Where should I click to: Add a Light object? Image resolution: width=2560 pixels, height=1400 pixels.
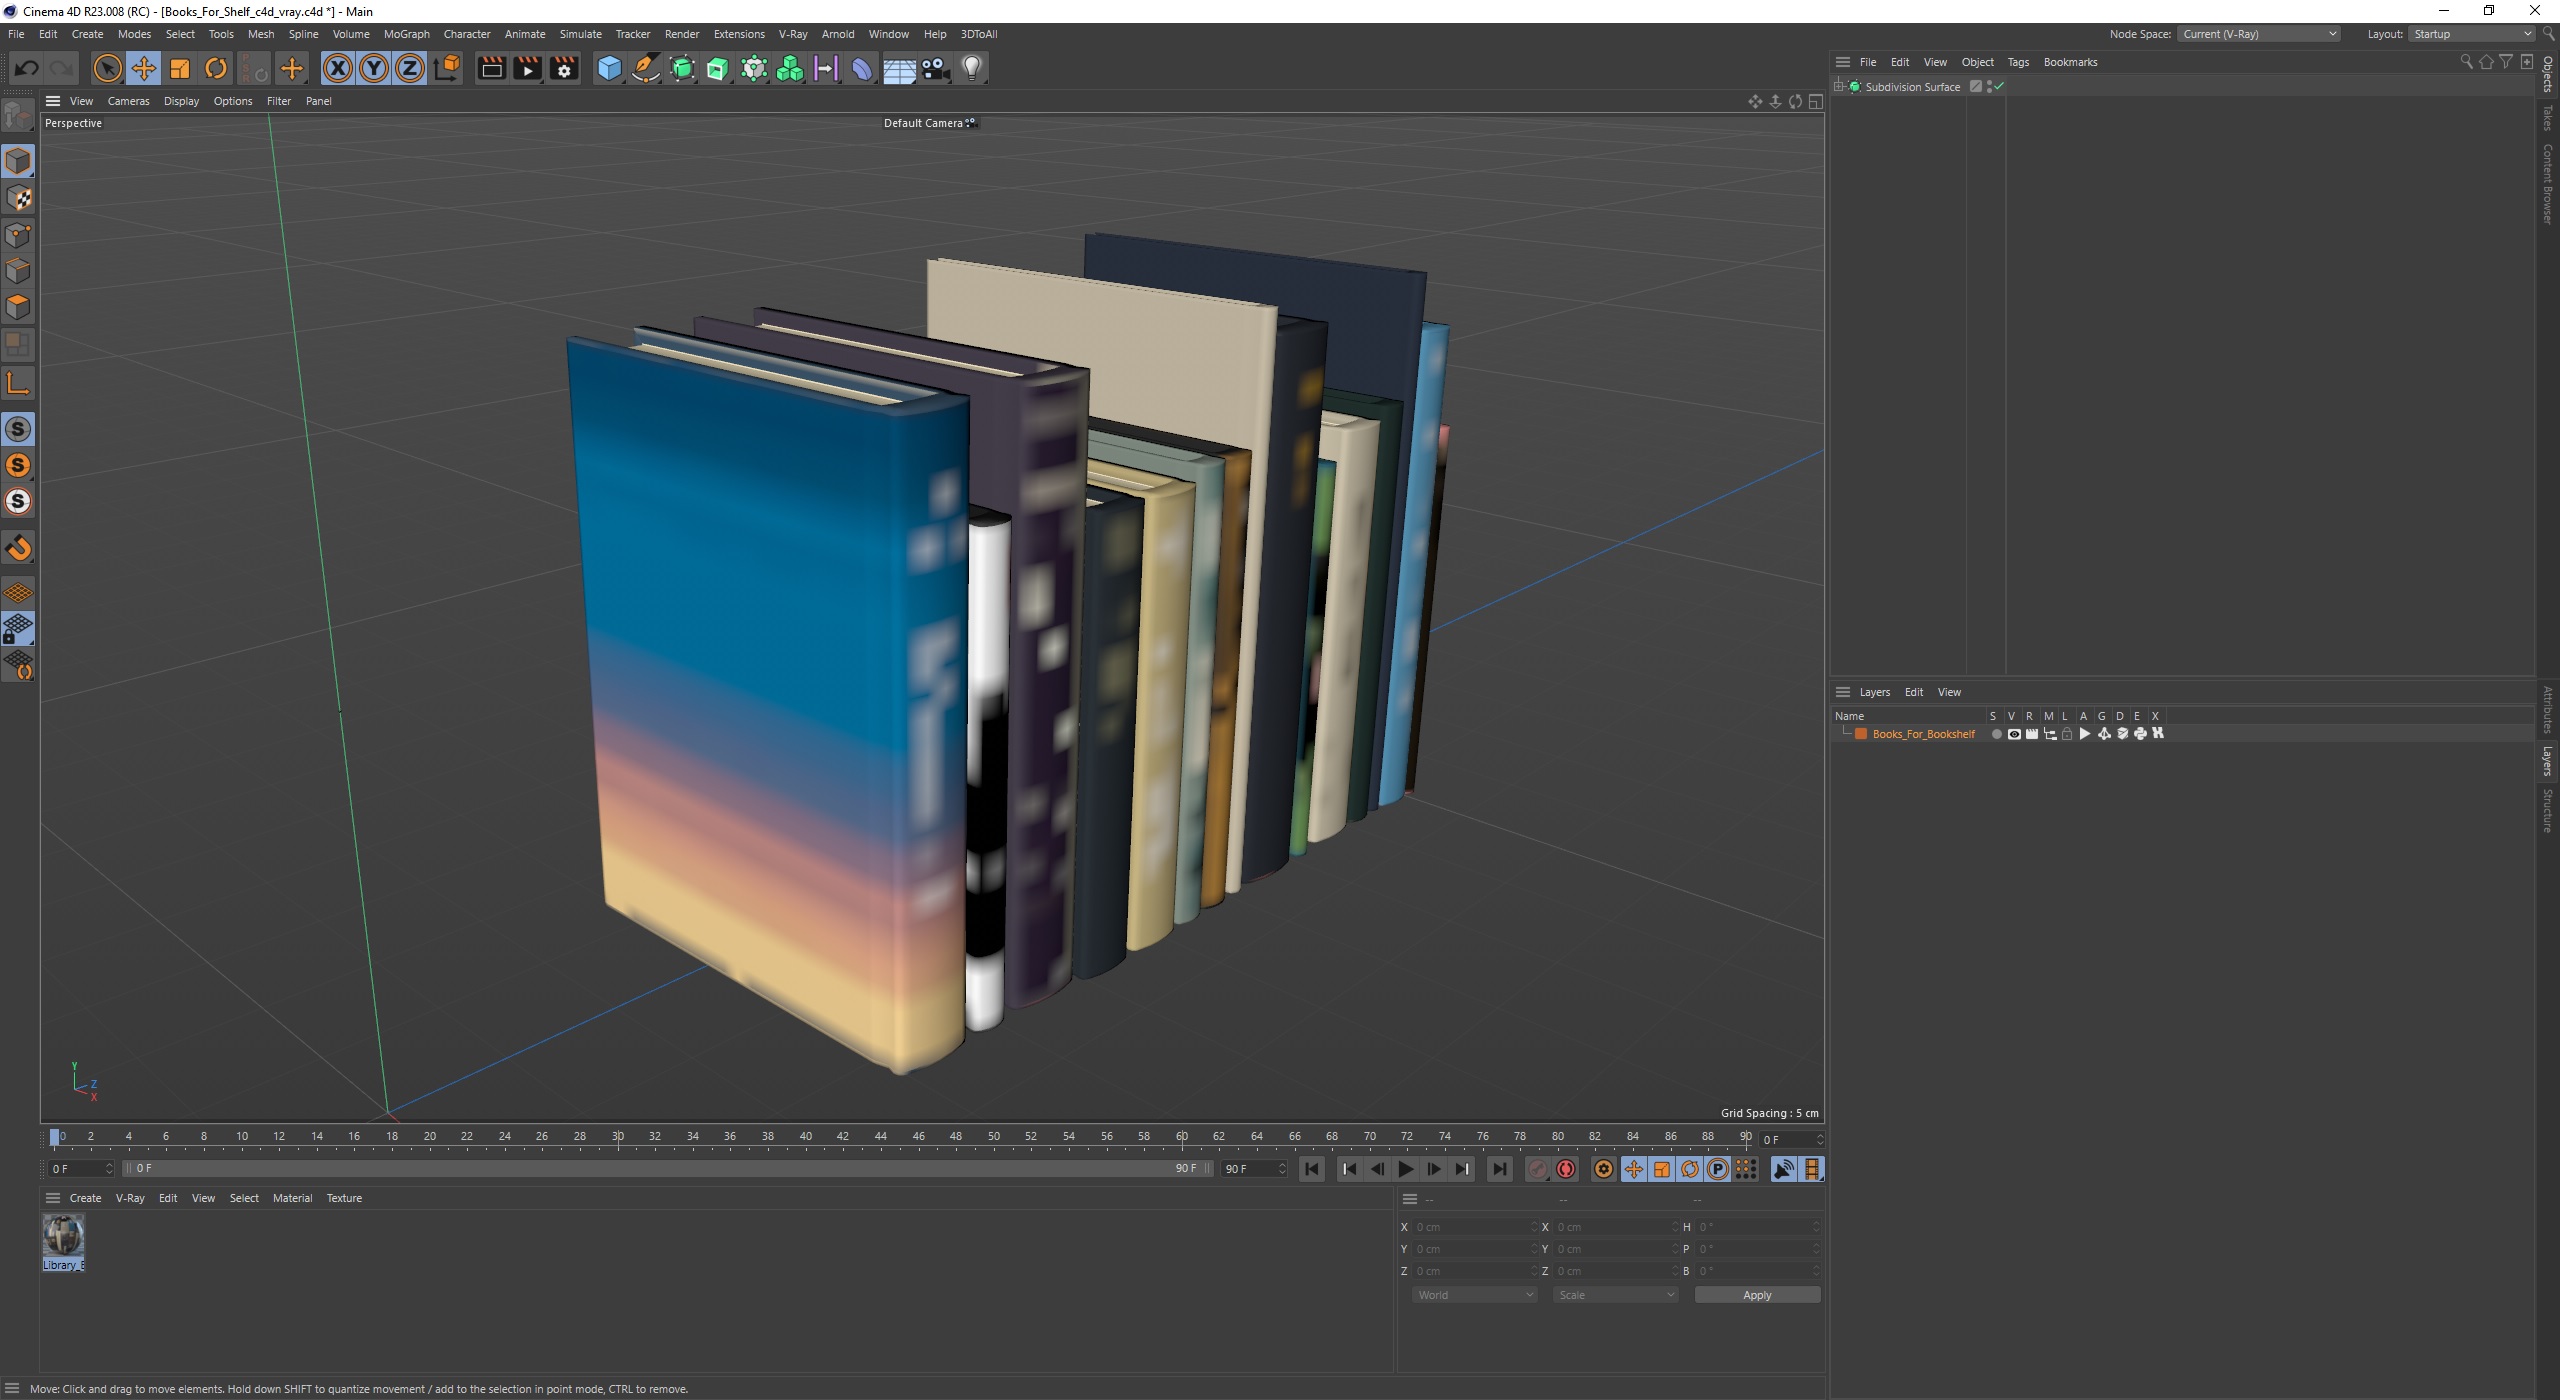click(x=972, y=68)
